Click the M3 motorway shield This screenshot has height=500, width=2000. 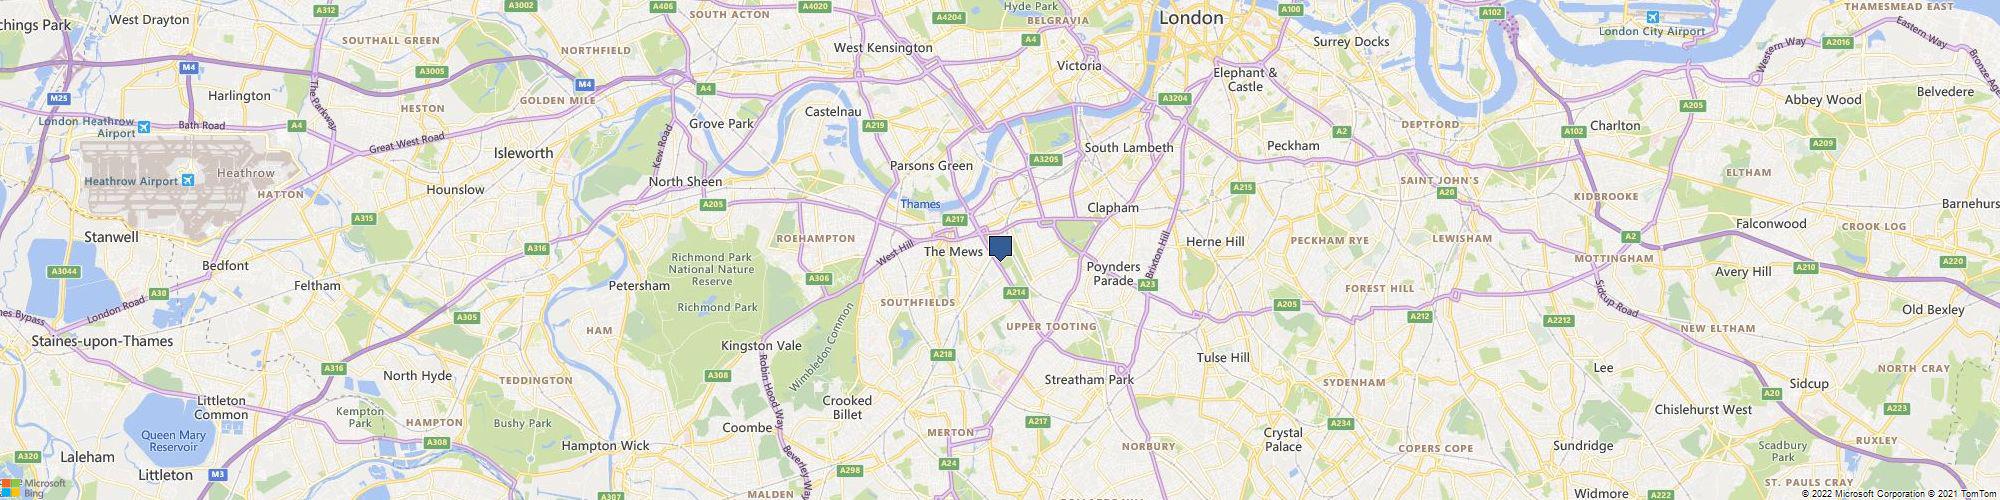pos(219,474)
